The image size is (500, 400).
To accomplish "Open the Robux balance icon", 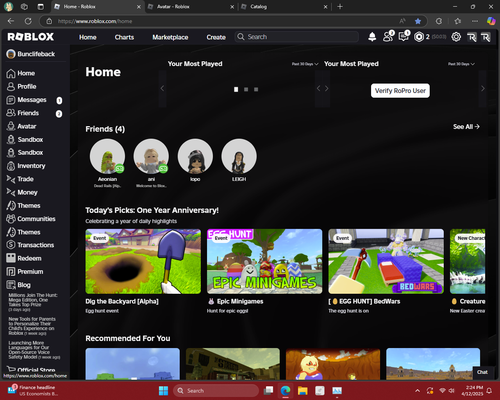I will [419, 37].
